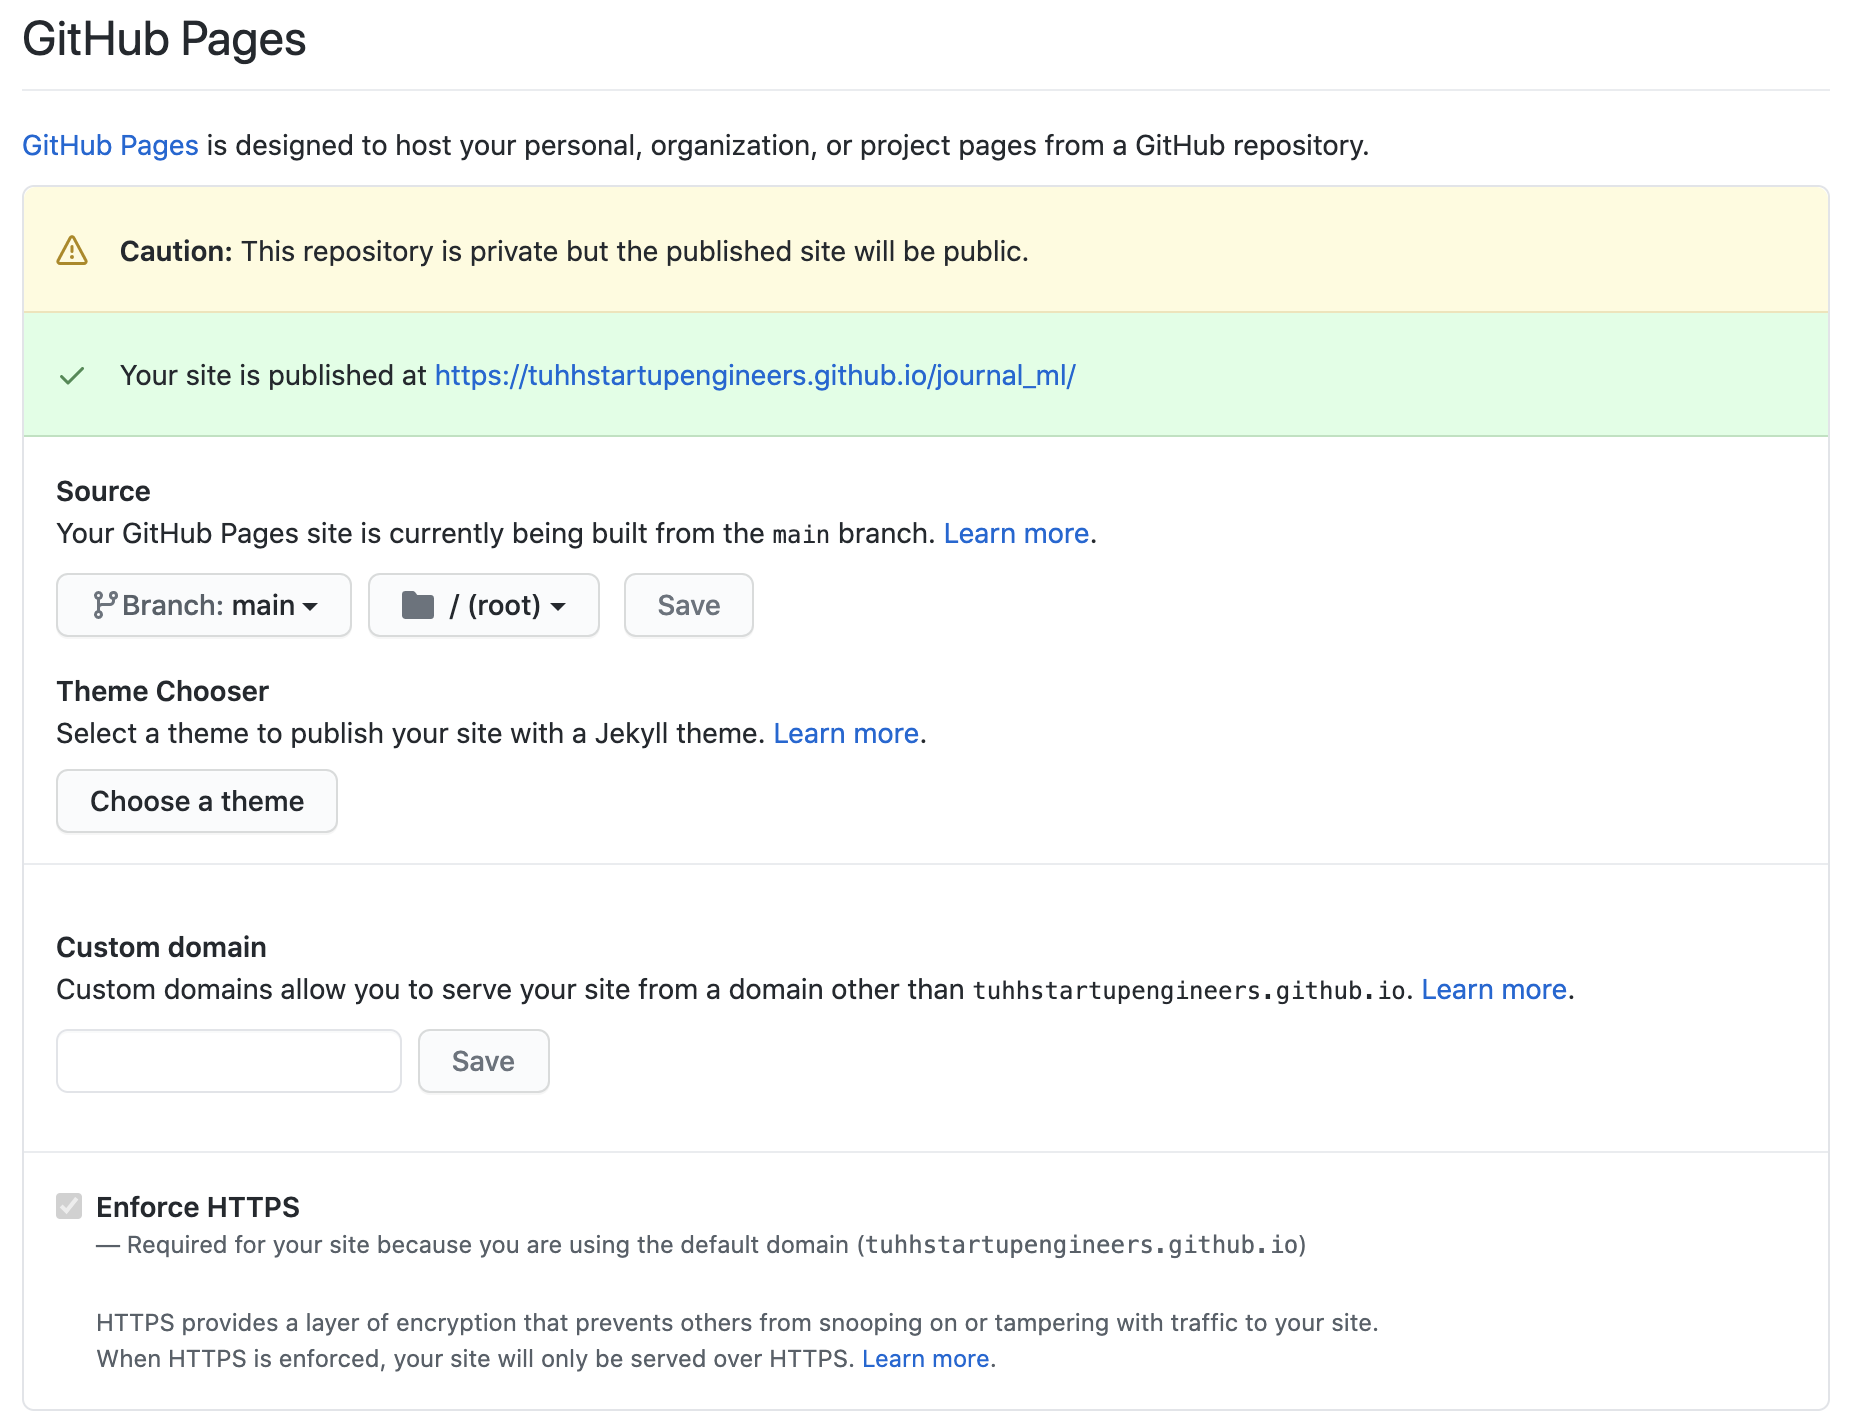1850x1426 pixels.
Task: Click the Choose a theme button
Action: point(197,801)
